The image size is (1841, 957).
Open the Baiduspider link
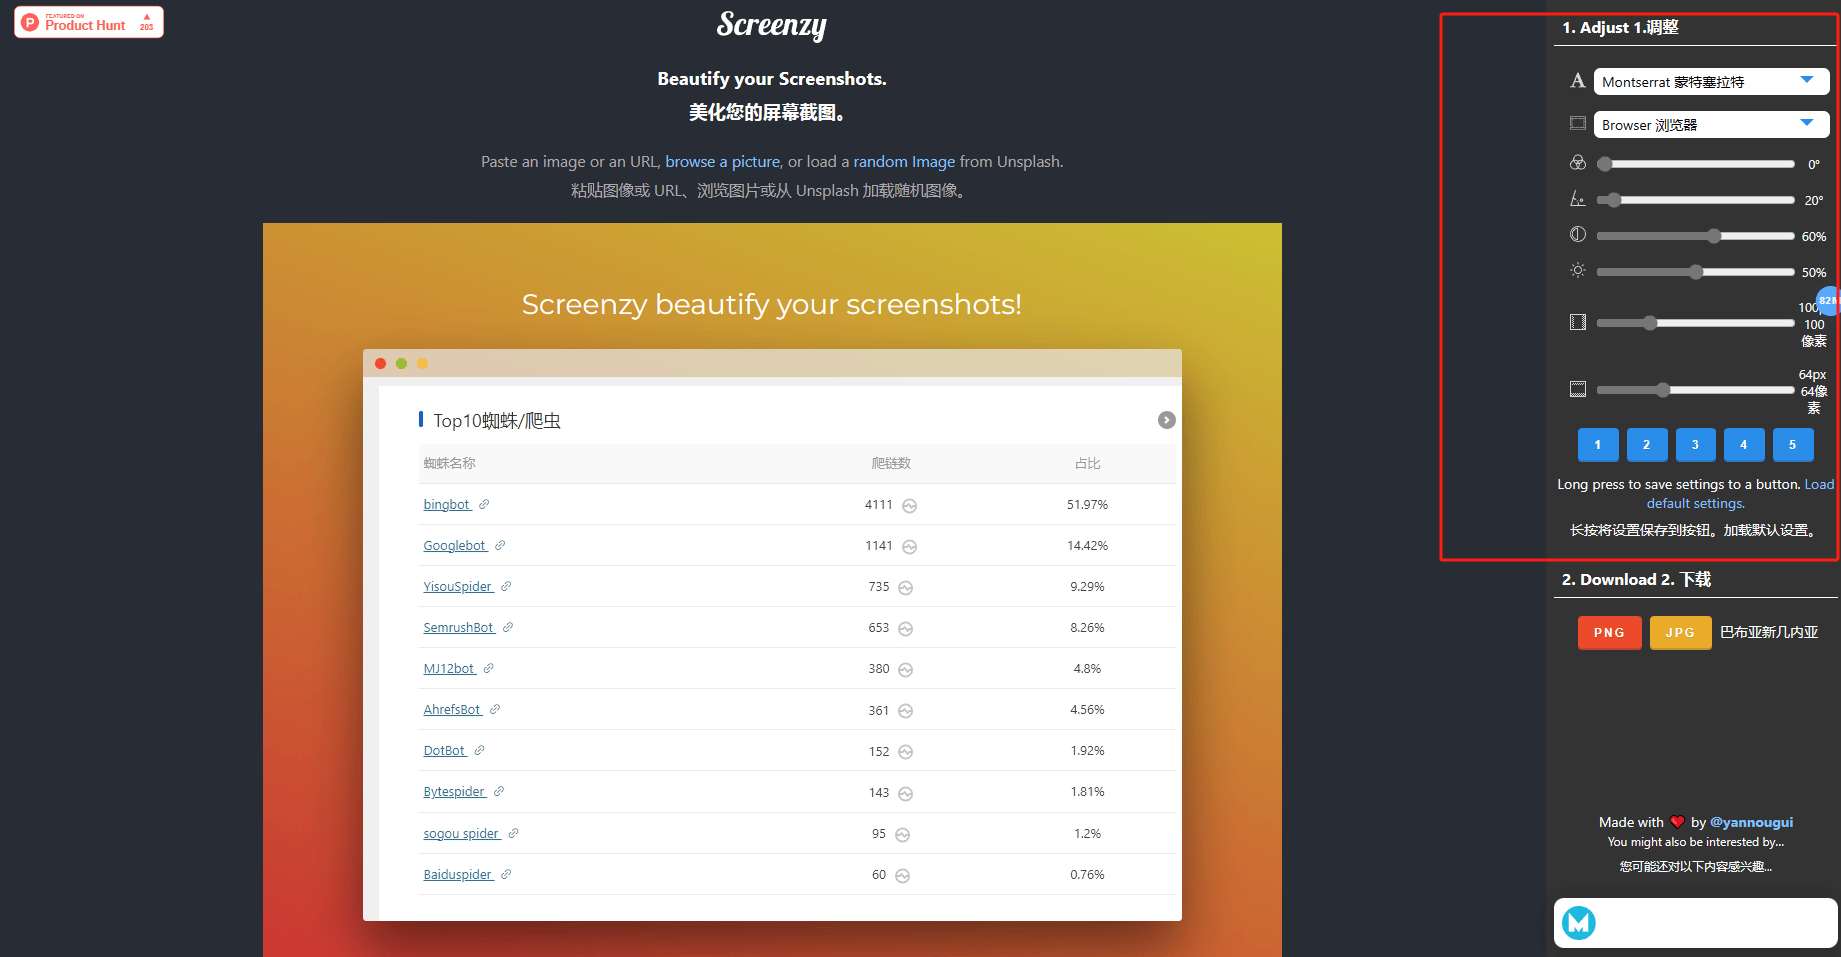click(457, 875)
